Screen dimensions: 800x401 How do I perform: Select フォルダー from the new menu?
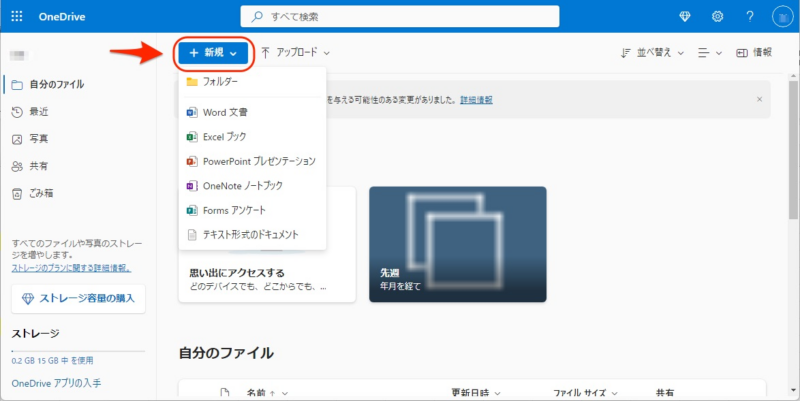(x=252, y=82)
